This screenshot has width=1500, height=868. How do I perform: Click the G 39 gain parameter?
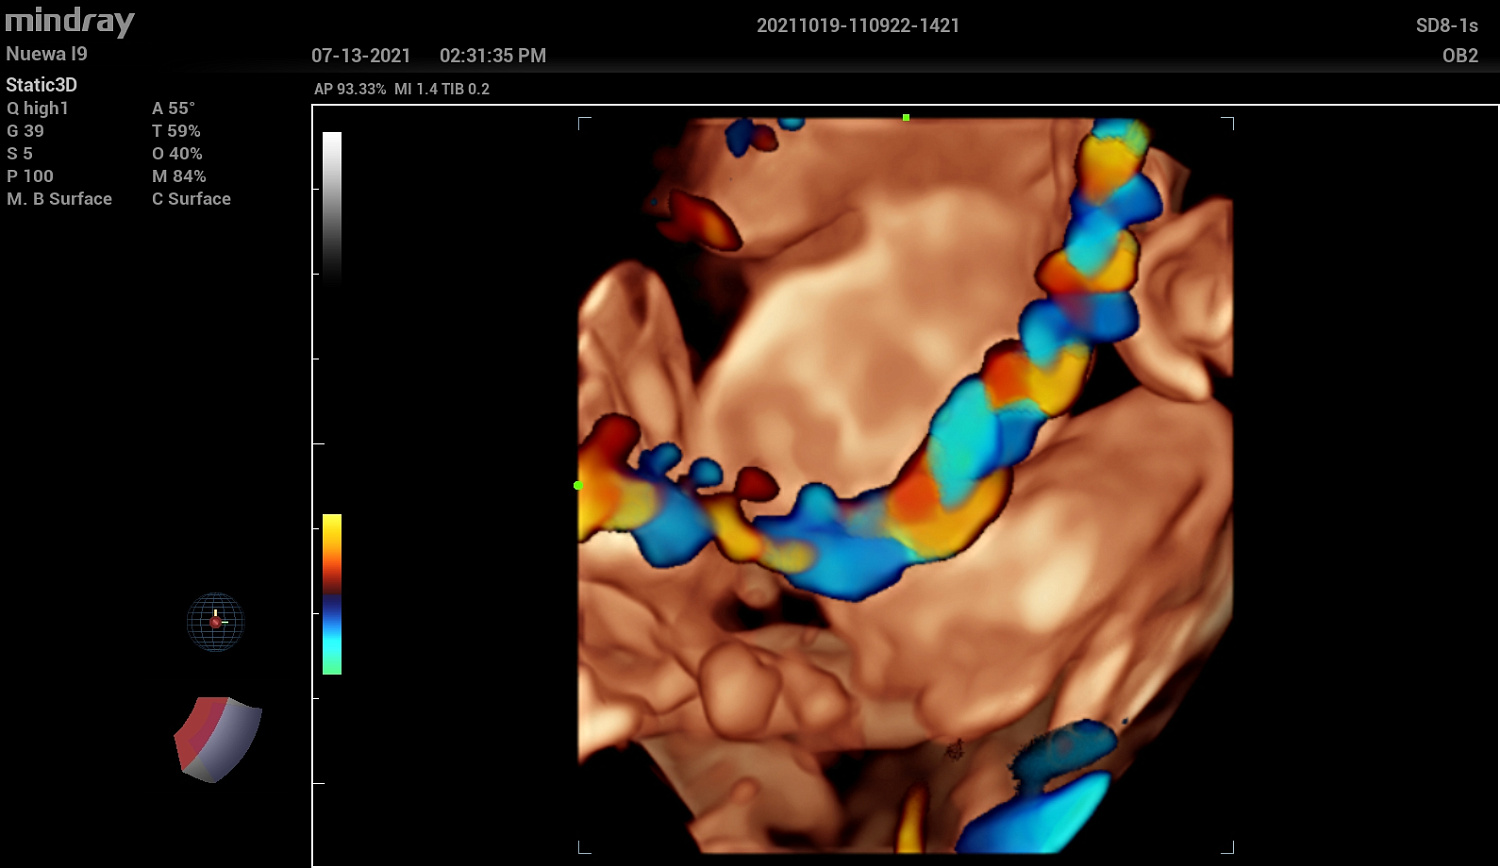25,131
